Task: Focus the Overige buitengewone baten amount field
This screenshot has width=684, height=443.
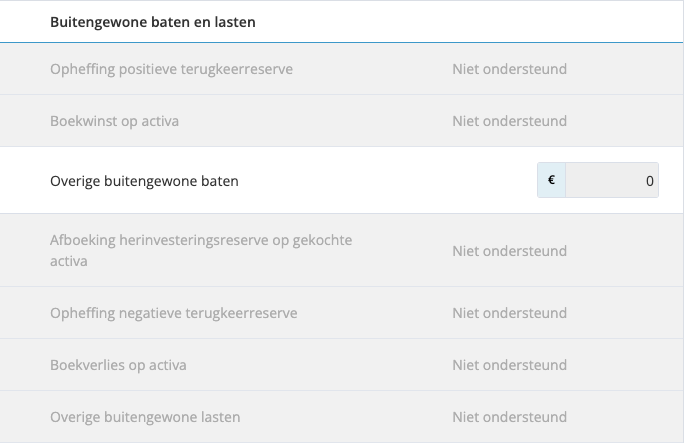Action: tap(611, 181)
